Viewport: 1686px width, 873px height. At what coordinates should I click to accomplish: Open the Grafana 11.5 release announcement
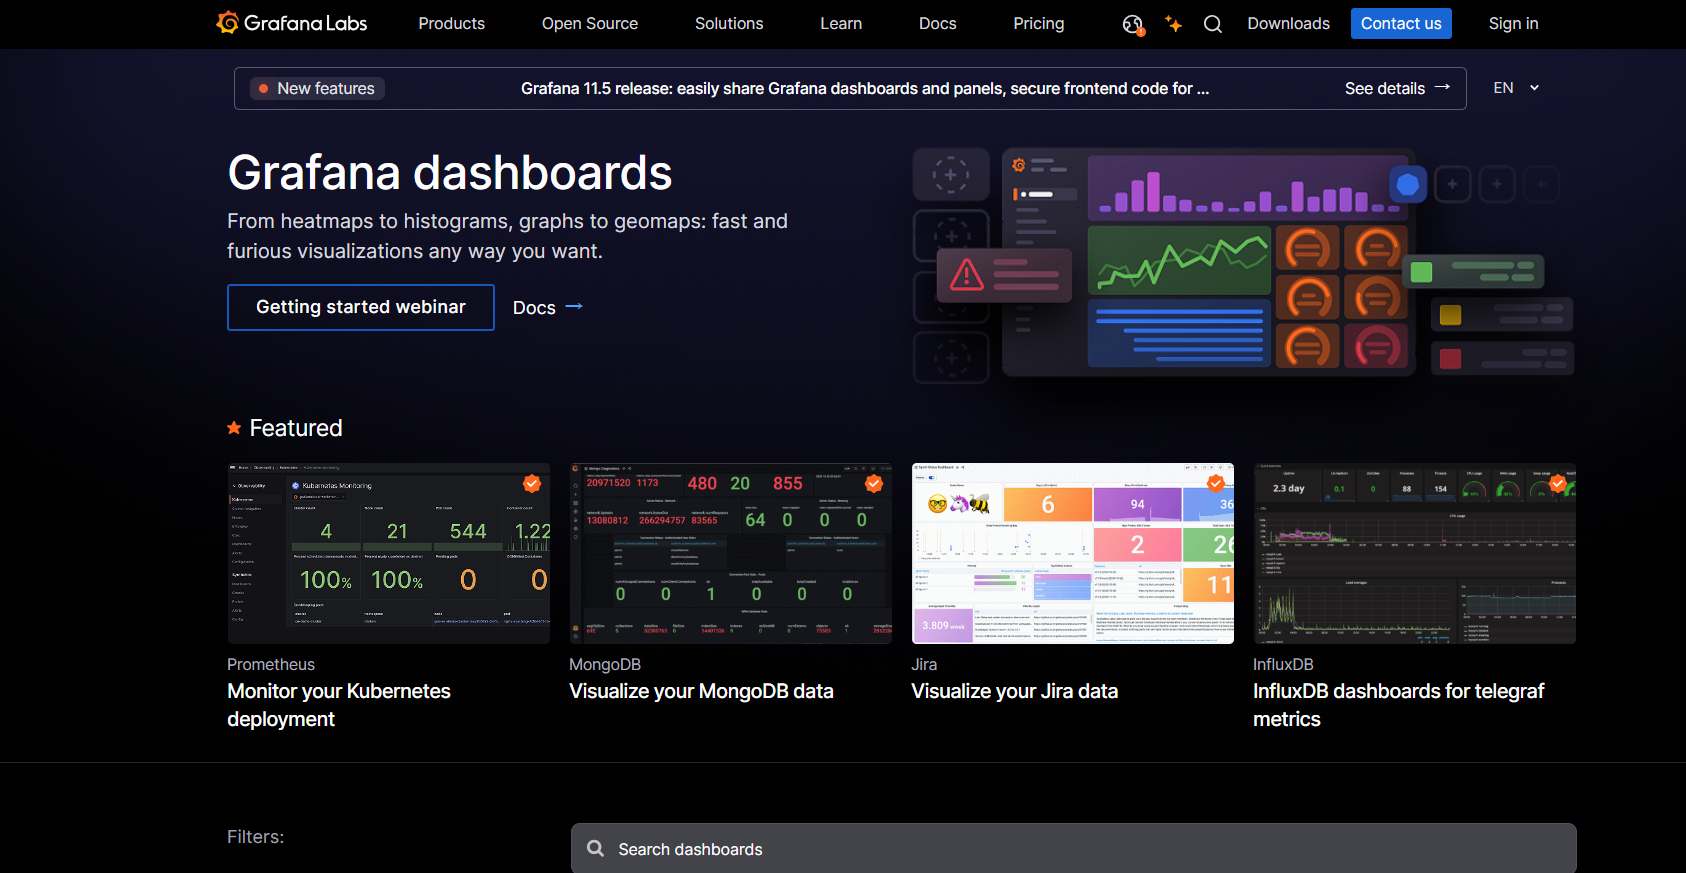click(x=865, y=89)
